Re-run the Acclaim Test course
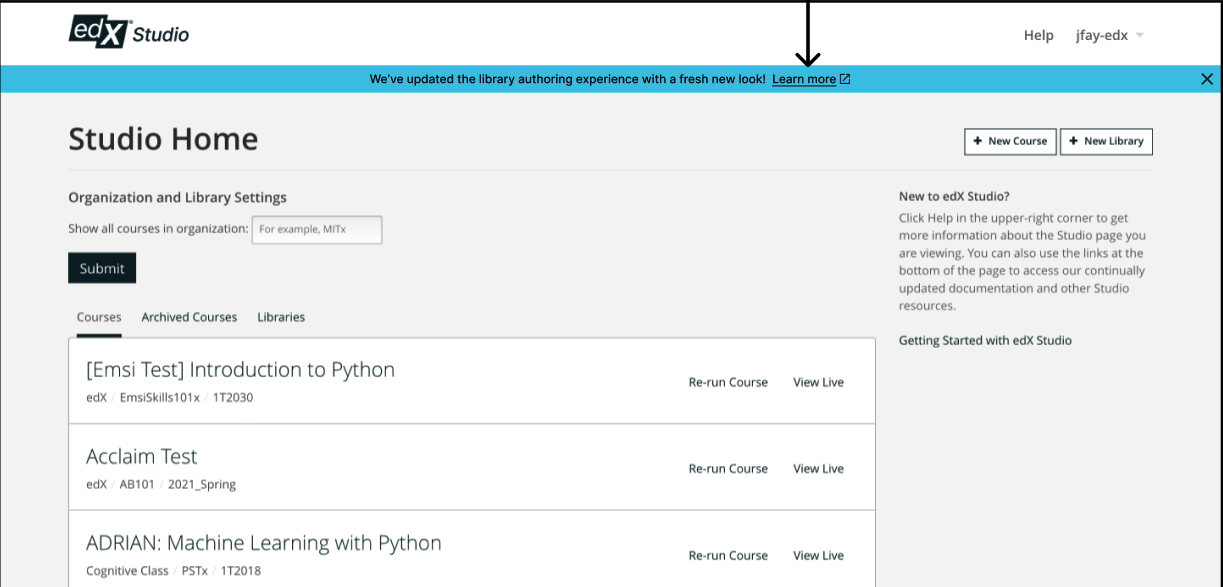Image resolution: width=1223 pixels, height=587 pixels. tap(728, 469)
